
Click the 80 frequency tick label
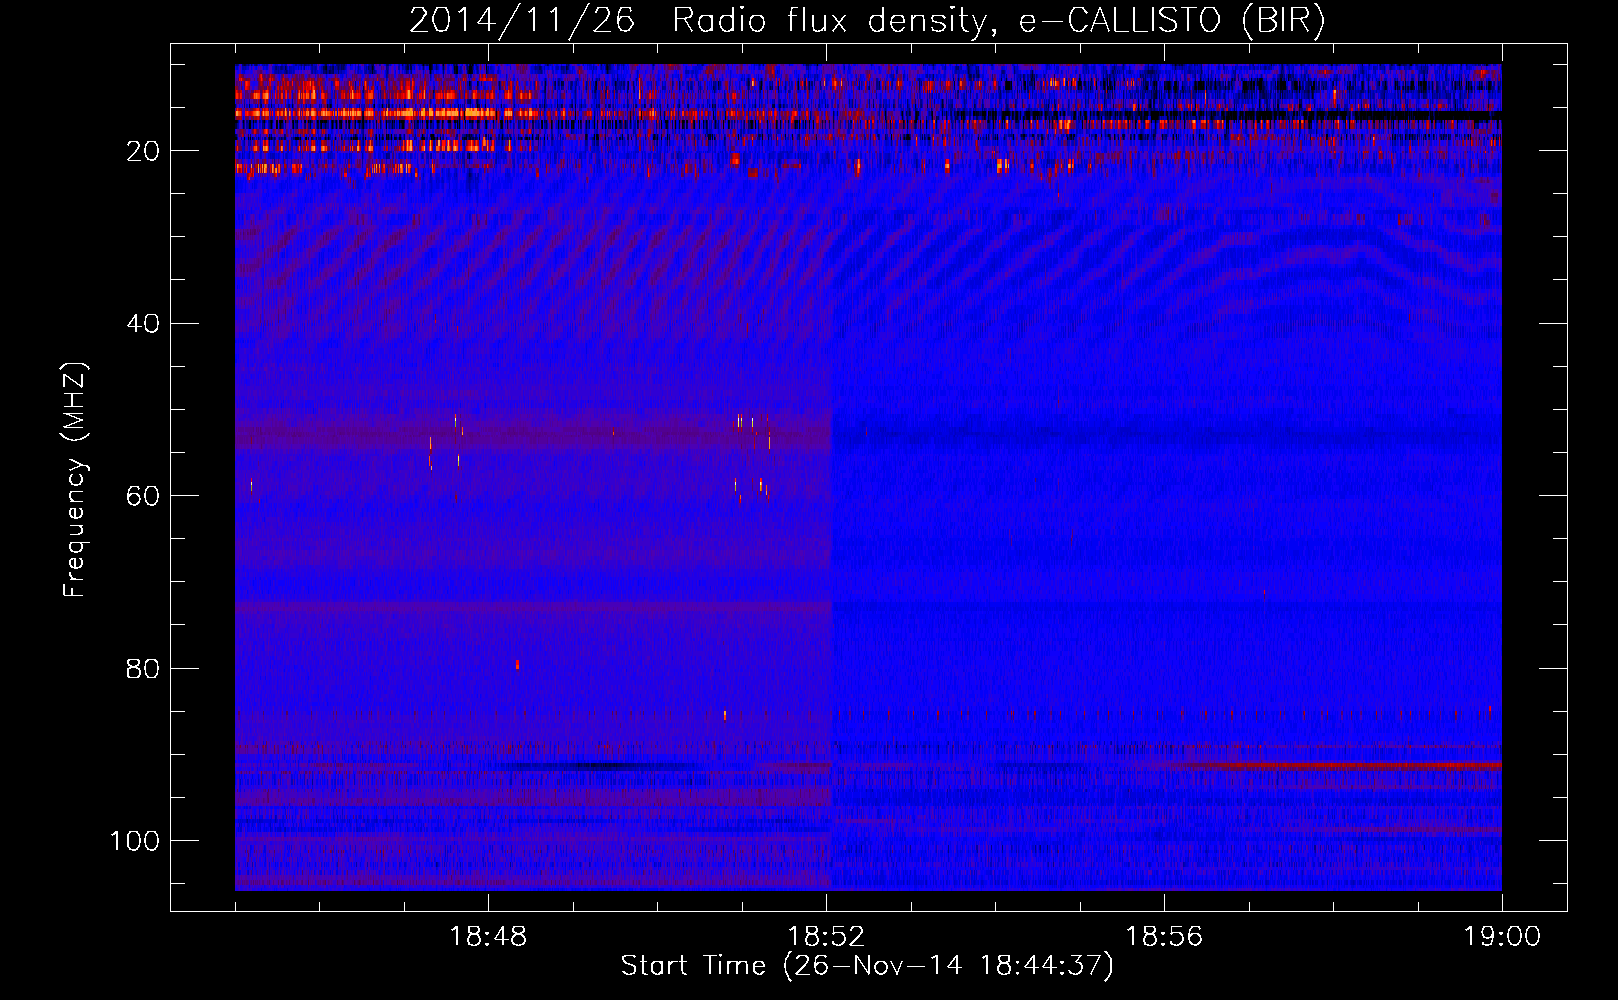pos(143,669)
